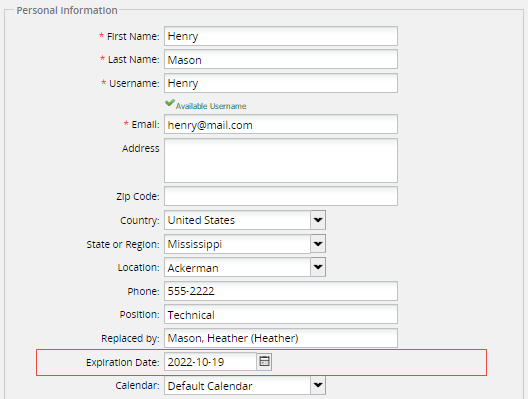Open the Calendar dropdown arrow
The width and height of the screenshot is (528, 399).
click(318, 385)
